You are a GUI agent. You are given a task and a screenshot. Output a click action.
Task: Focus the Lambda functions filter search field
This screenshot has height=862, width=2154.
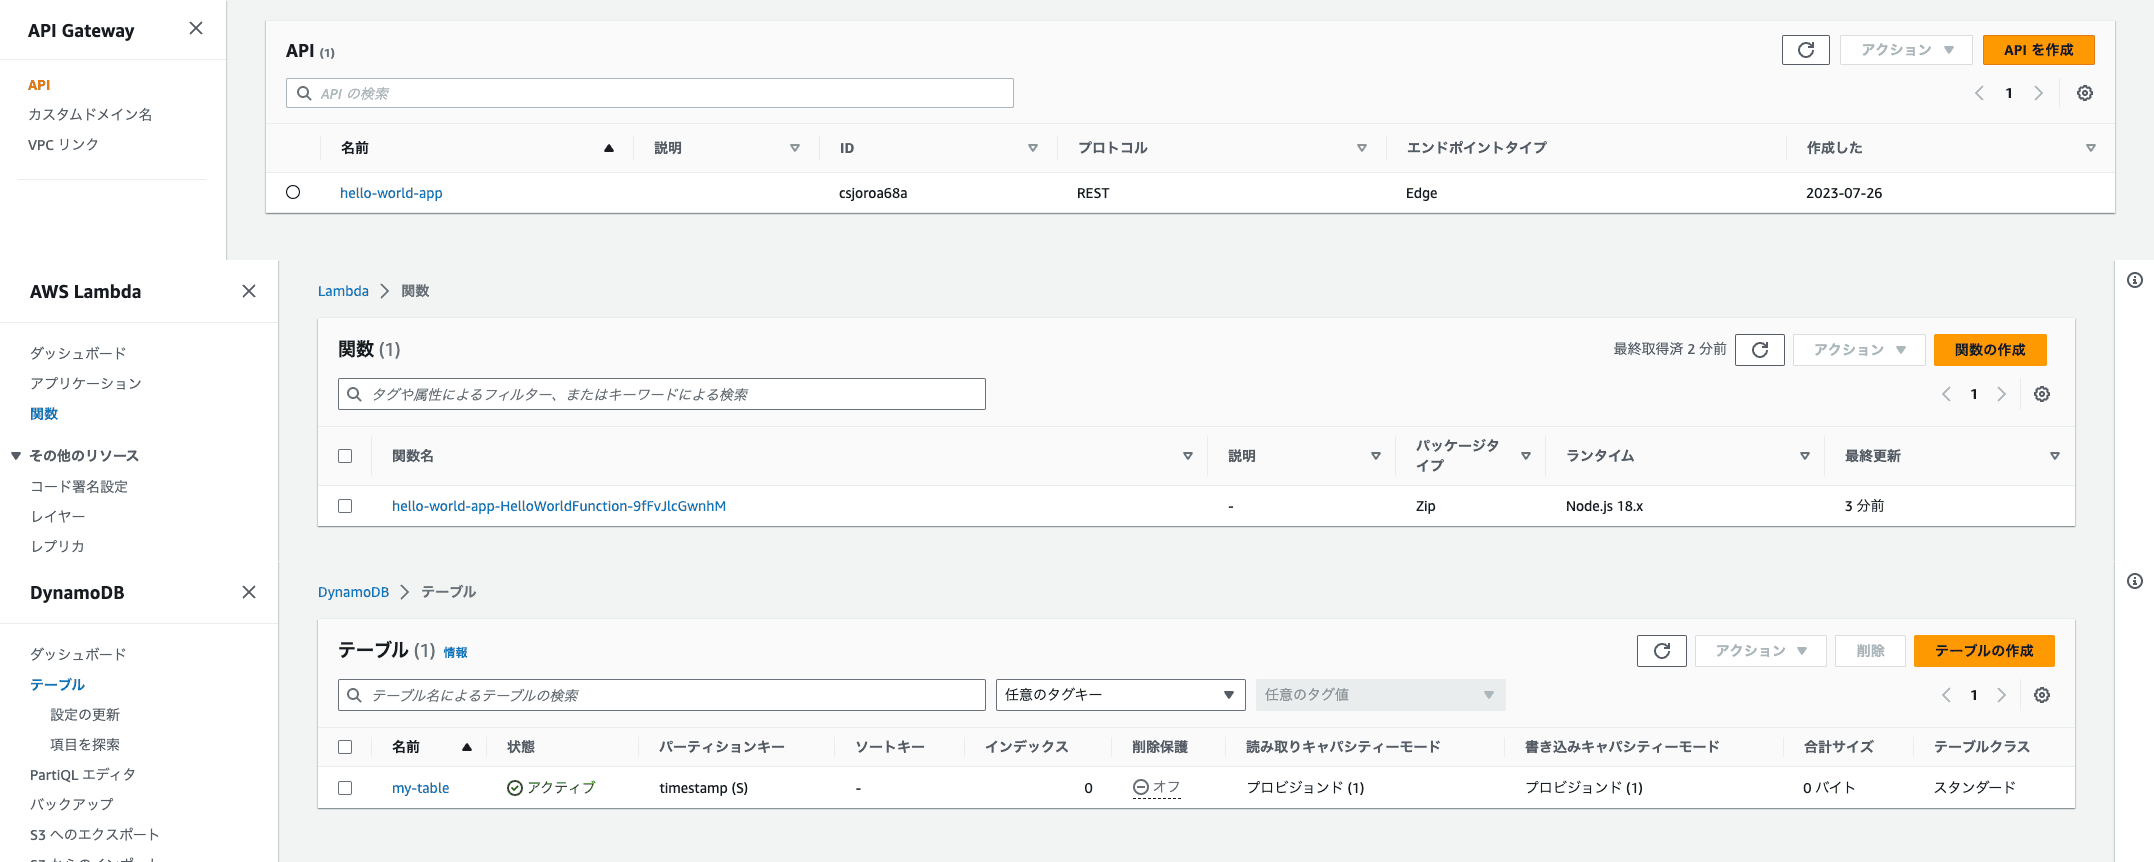(662, 394)
